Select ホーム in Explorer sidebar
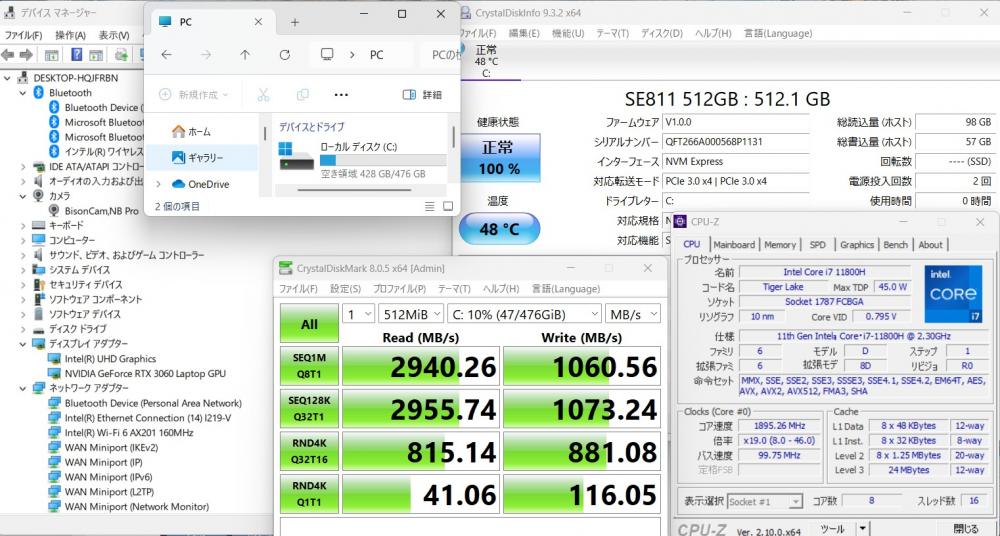This screenshot has height=536, width=1000. pyautogui.click(x=202, y=131)
